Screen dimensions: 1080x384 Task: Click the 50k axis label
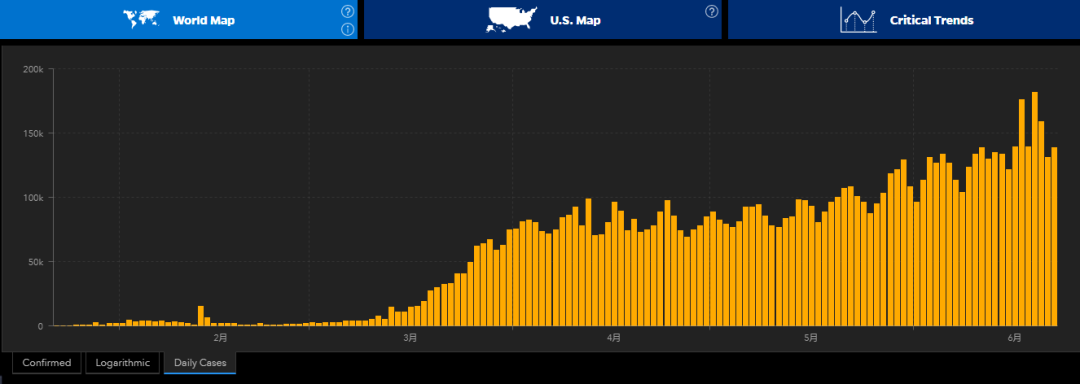click(x=37, y=262)
